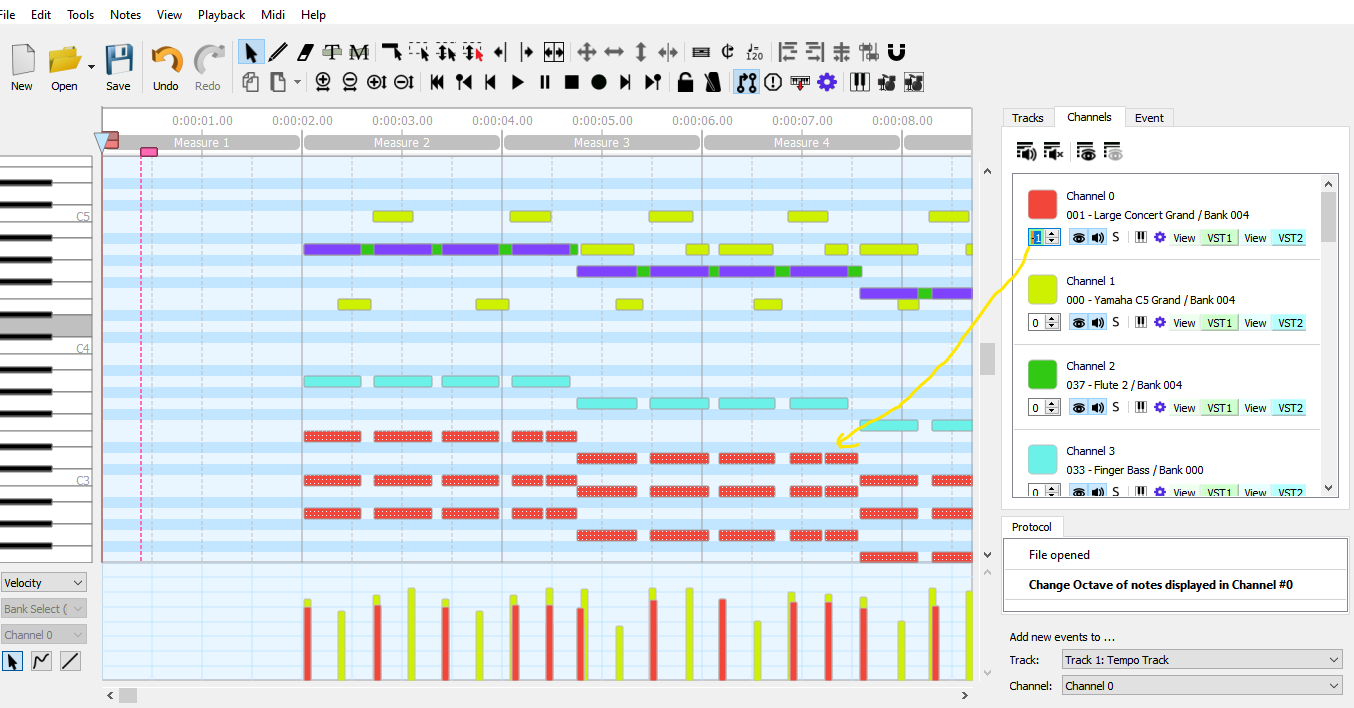Click Channel 1 yellow-green color swatch
Viewport: 1354px width, 708px height.
point(1043,289)
